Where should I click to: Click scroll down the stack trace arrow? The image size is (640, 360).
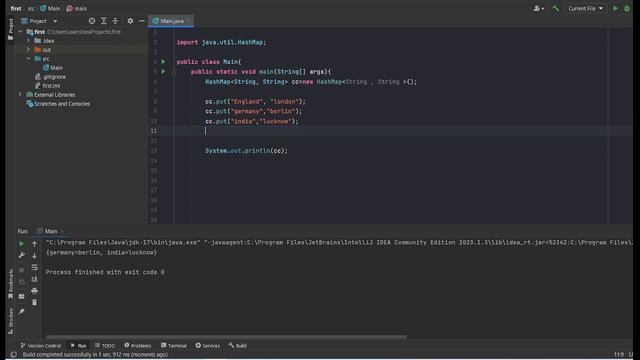click(34, 256)
